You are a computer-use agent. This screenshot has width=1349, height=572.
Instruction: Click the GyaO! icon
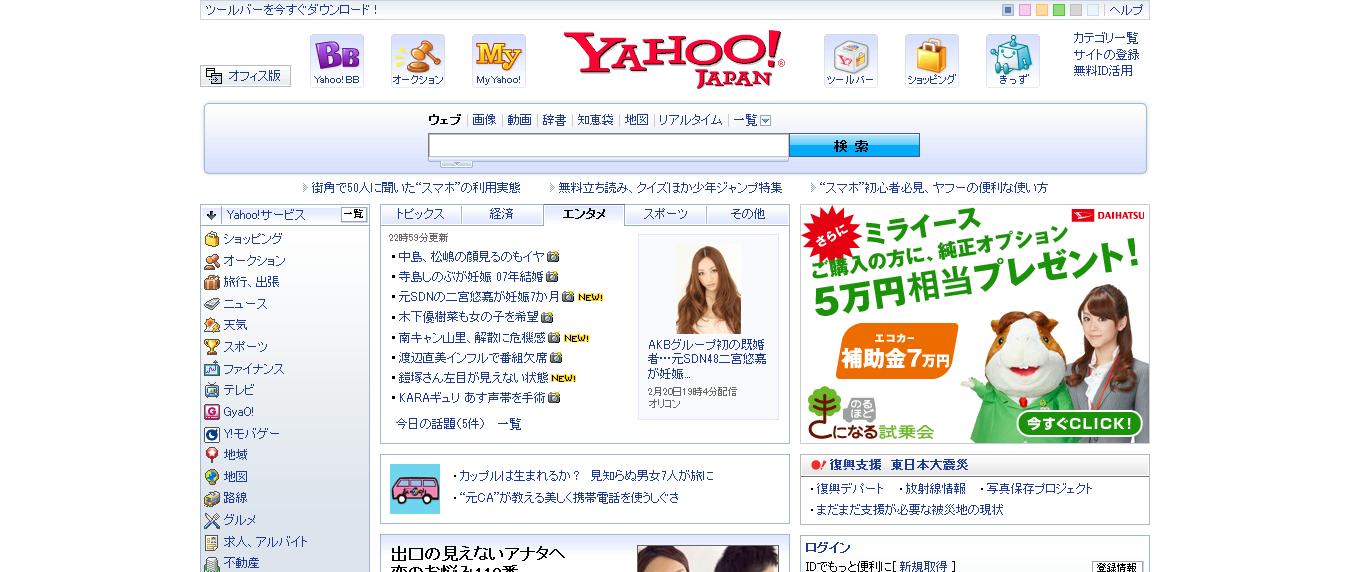[212, 412]
